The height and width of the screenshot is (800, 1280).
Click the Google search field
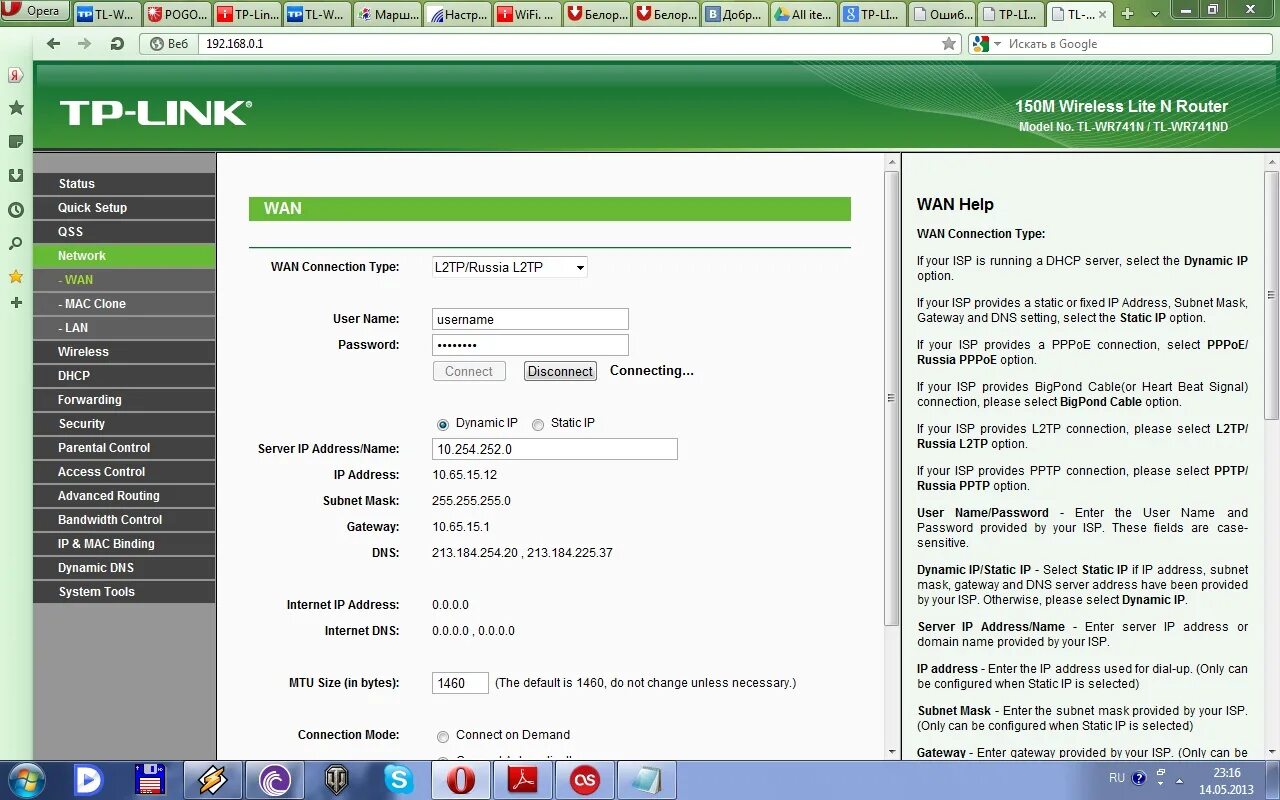tap(1135, 44)
